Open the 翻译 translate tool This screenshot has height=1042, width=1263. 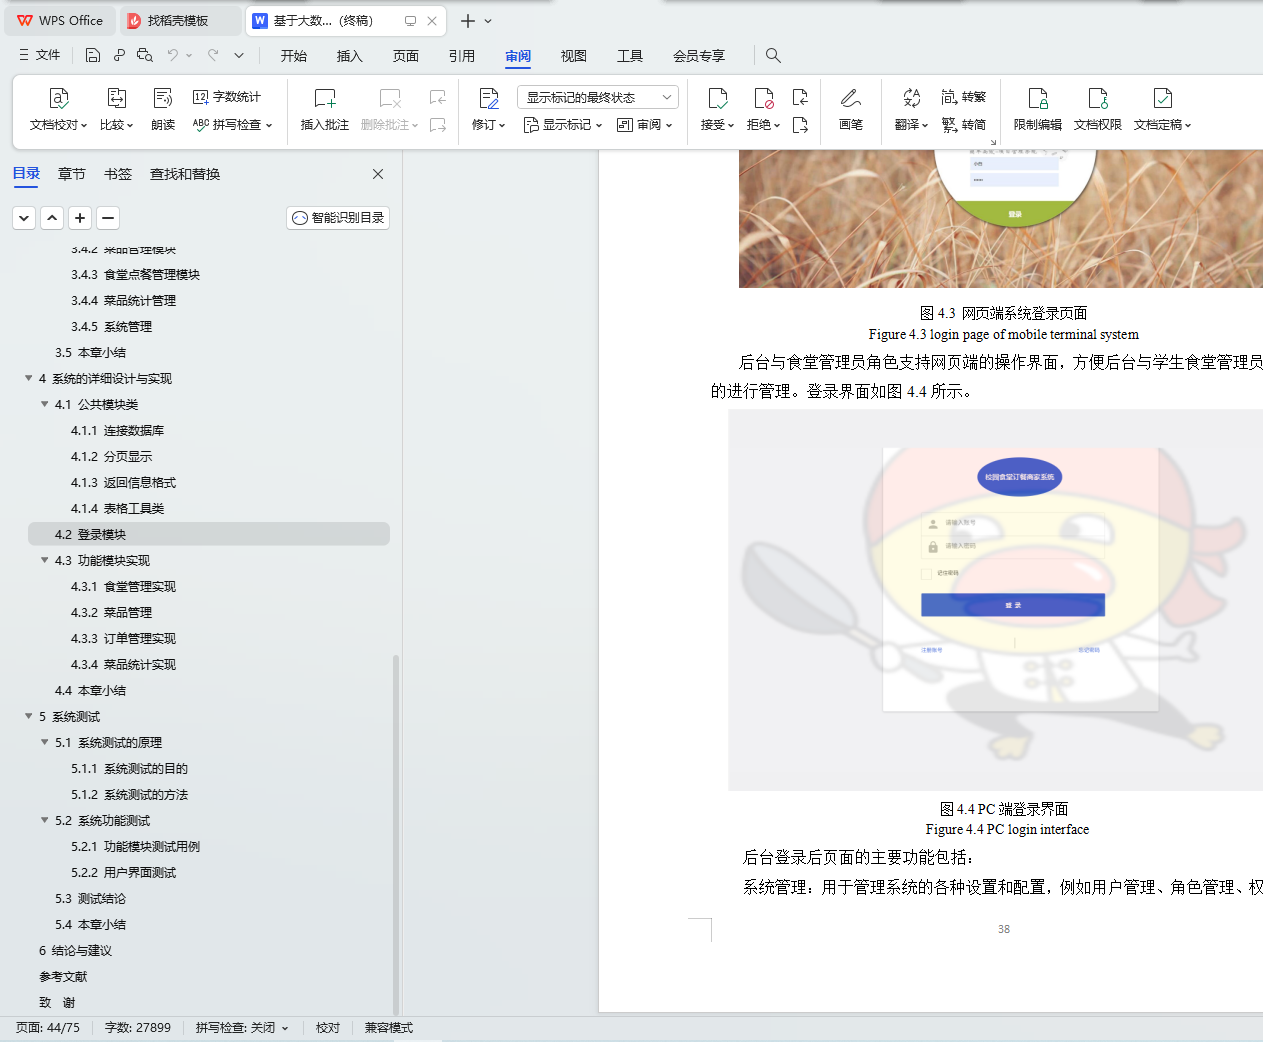pos(911,109)
